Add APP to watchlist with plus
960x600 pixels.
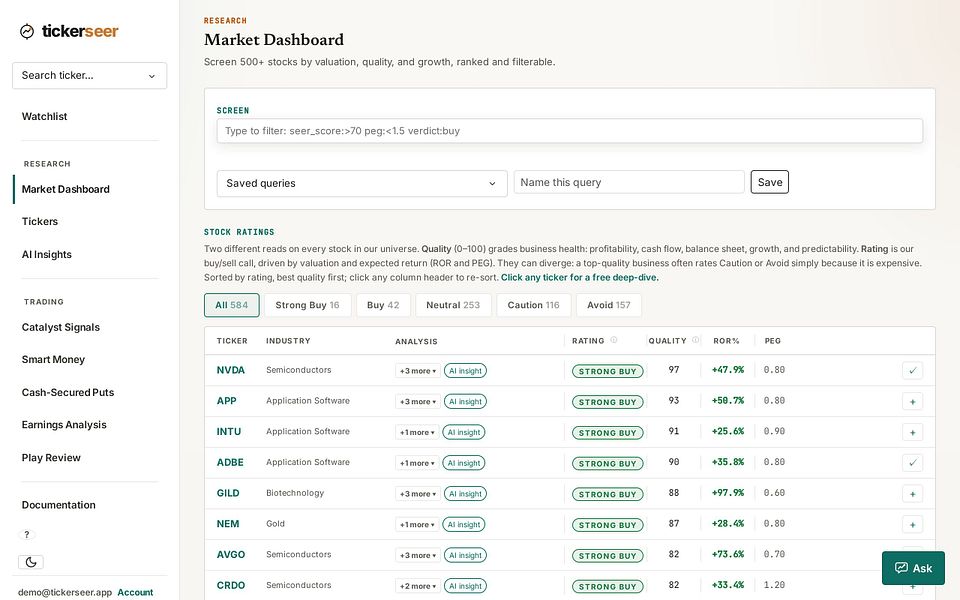click(912, 402)
